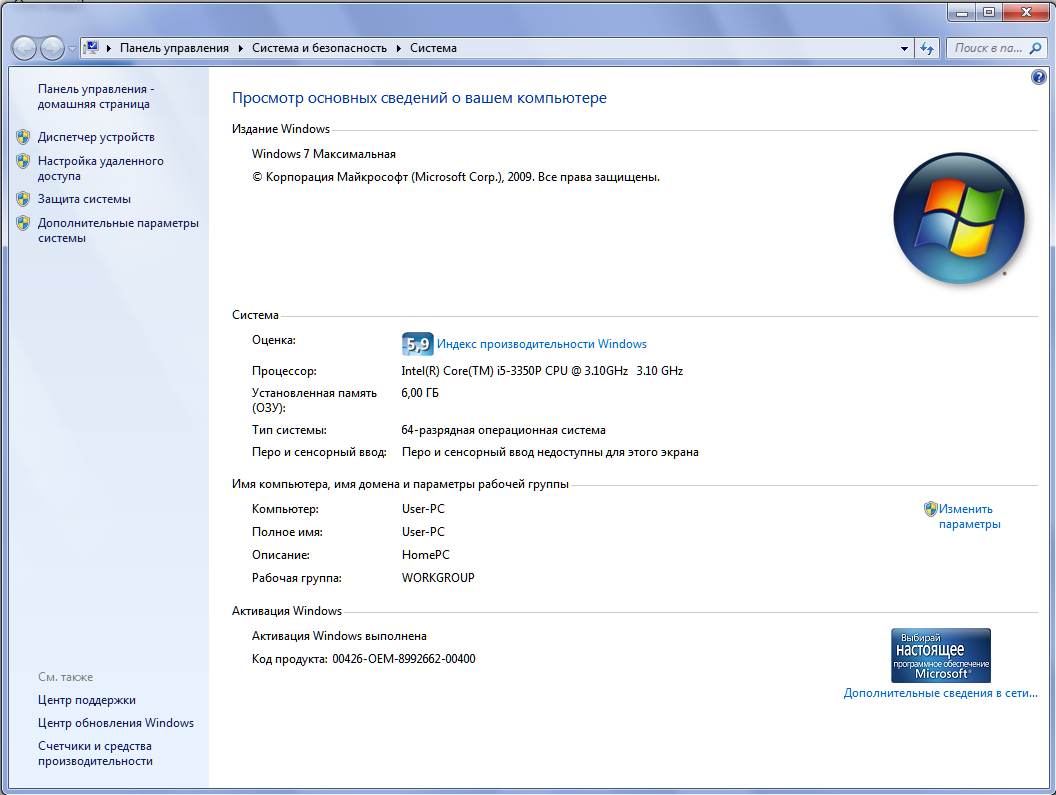Click the shield icon beside Защита системы
Image resolution: width=1056 pixels, height=795 pixels.
click(x=23, y=199)
